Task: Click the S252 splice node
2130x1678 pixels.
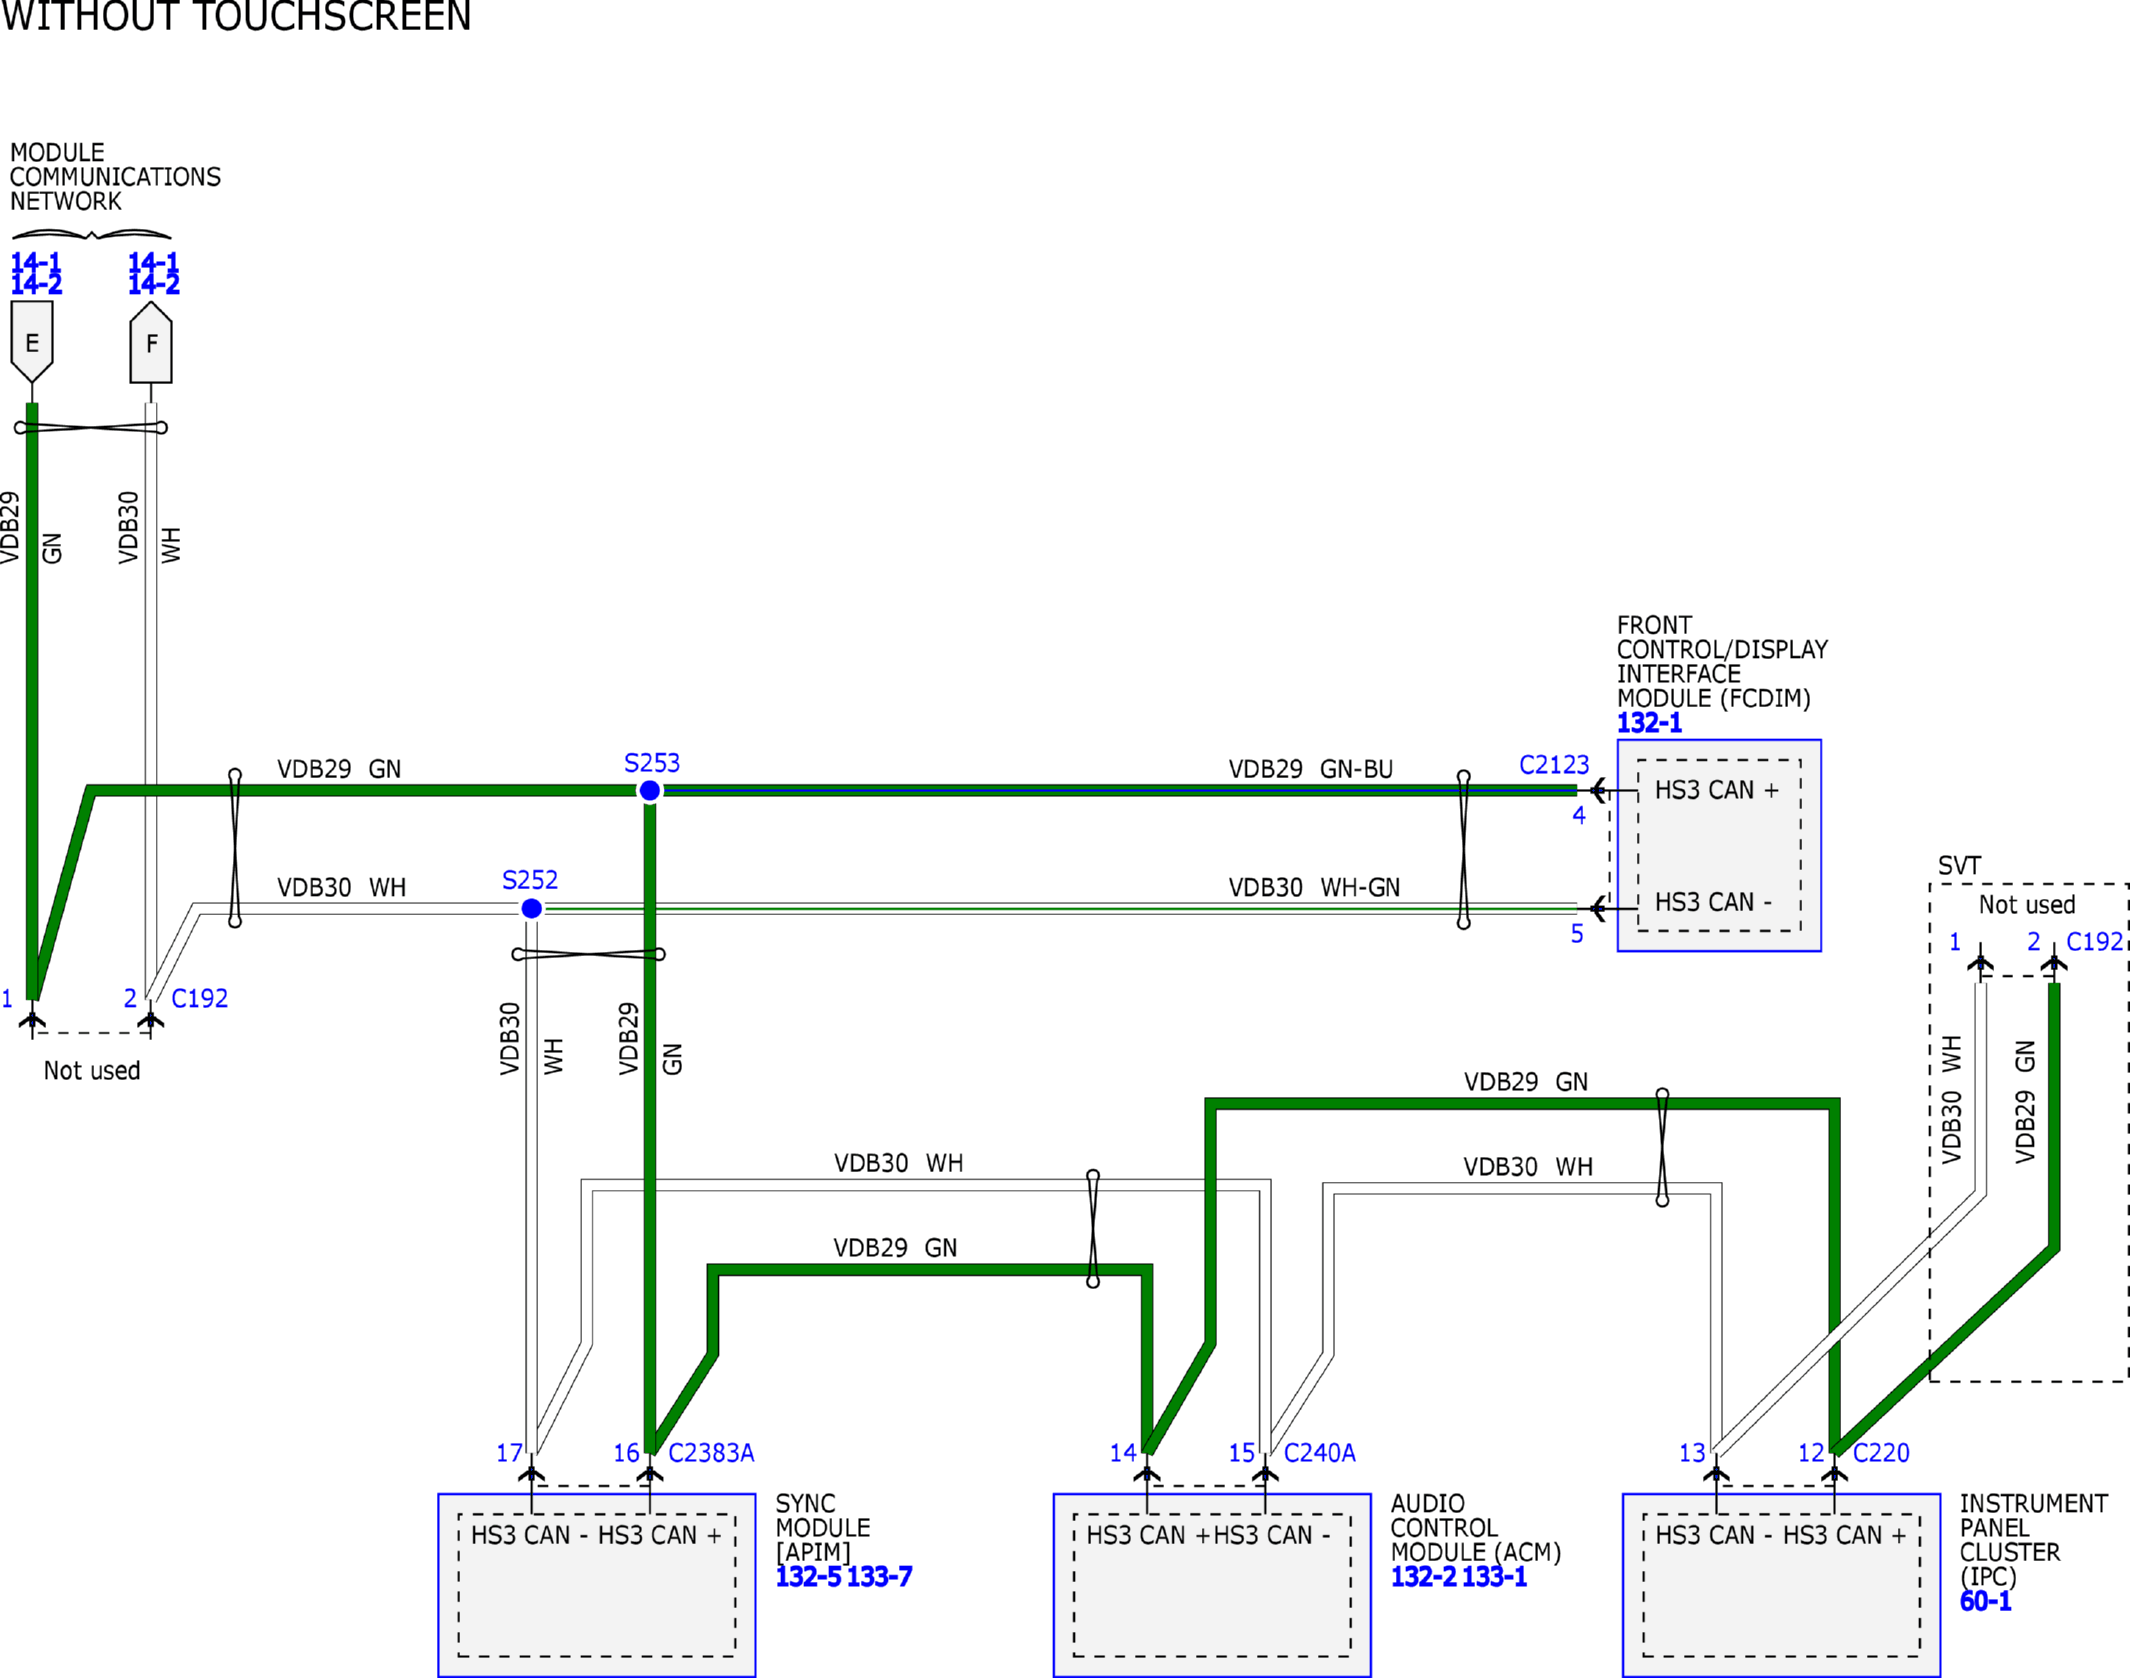Action: [x=532, y=908]
